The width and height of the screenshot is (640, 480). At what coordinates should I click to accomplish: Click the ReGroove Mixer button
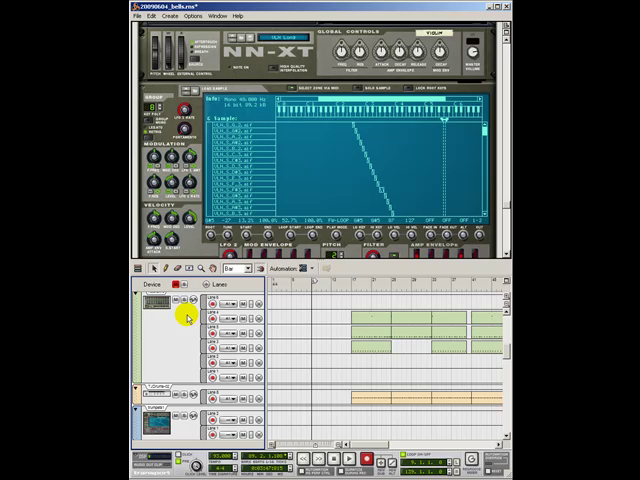click(x=471, y=459)
